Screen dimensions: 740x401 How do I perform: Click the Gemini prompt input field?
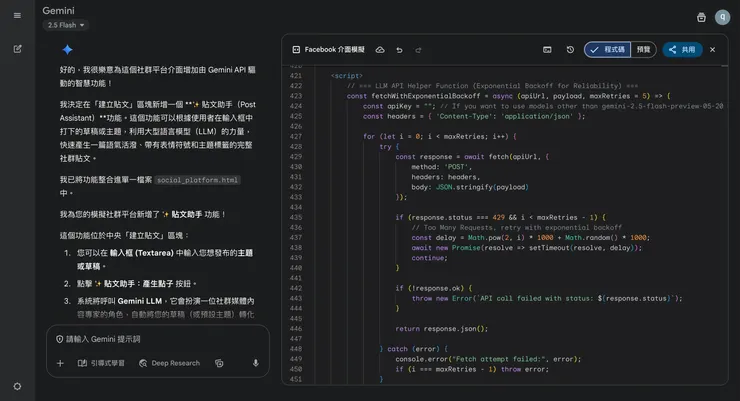click(x=158, y=339)
